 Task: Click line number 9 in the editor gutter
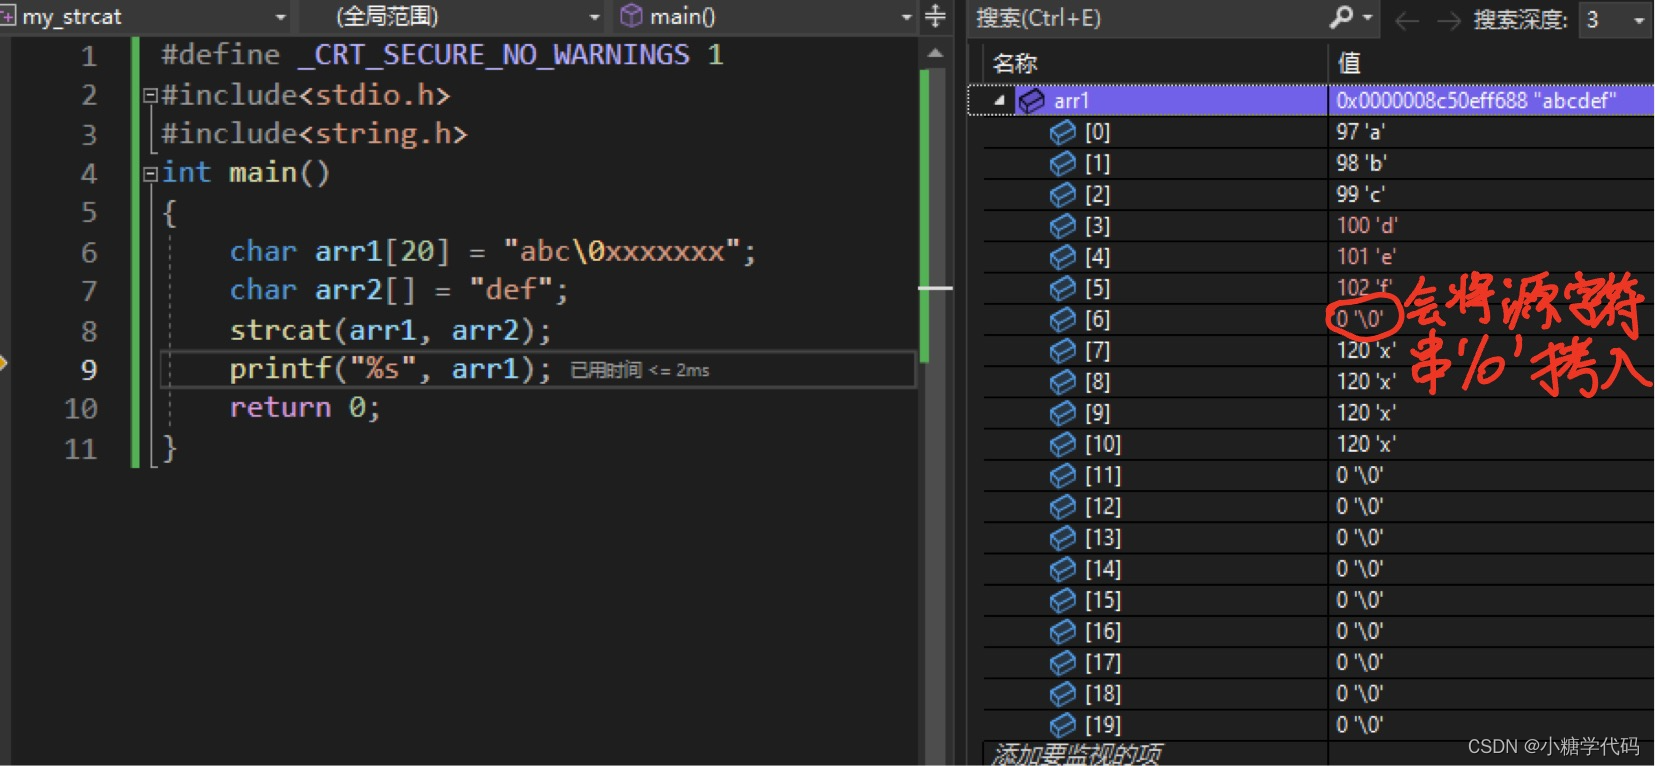pos(89,370)
